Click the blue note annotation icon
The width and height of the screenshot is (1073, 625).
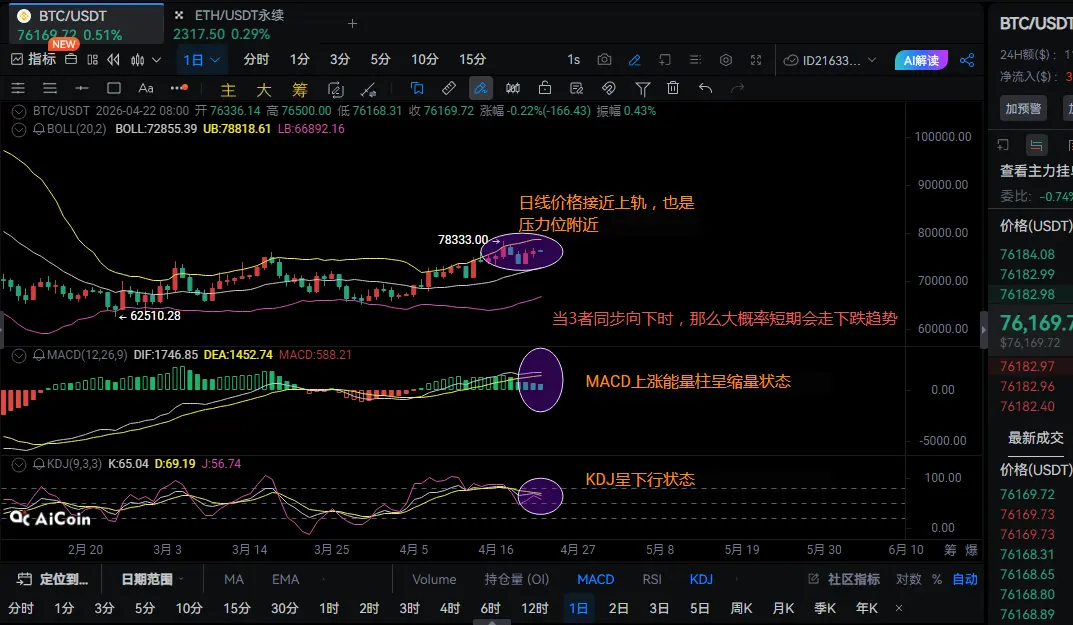[417, 88]
